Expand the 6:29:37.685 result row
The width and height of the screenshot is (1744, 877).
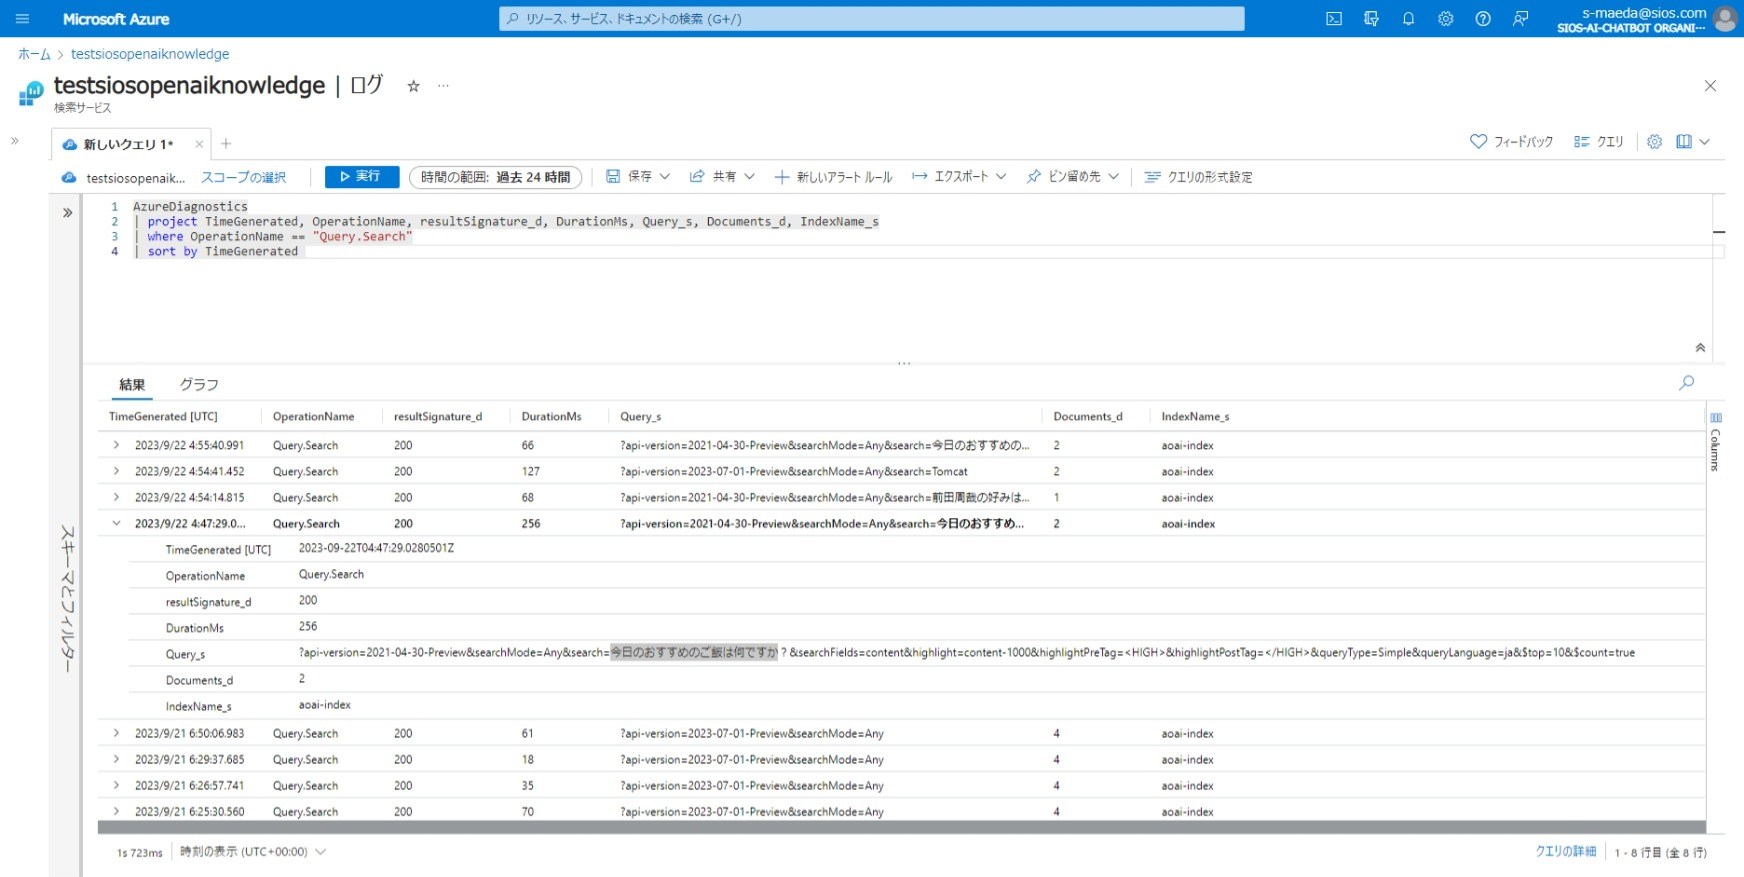click(x=116, y=759)
